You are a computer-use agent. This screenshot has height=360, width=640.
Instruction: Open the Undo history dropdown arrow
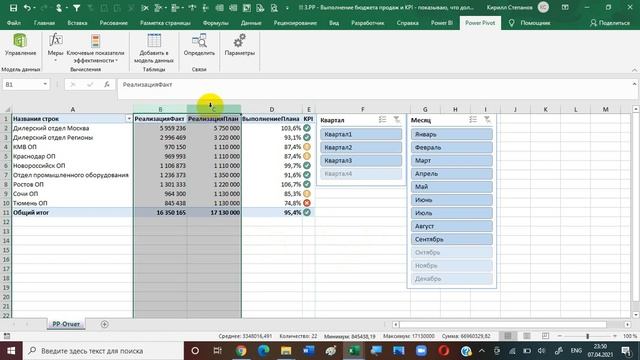pos(34,8)
